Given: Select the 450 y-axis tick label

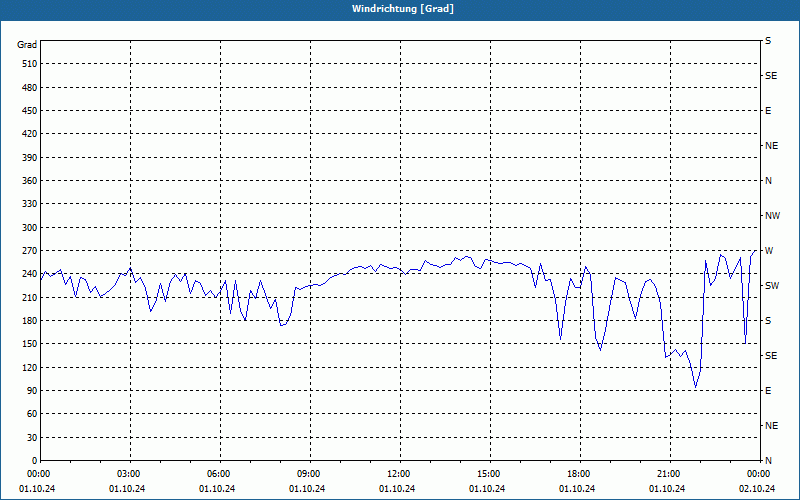Looking at the screenshot, I should (30, 111).
